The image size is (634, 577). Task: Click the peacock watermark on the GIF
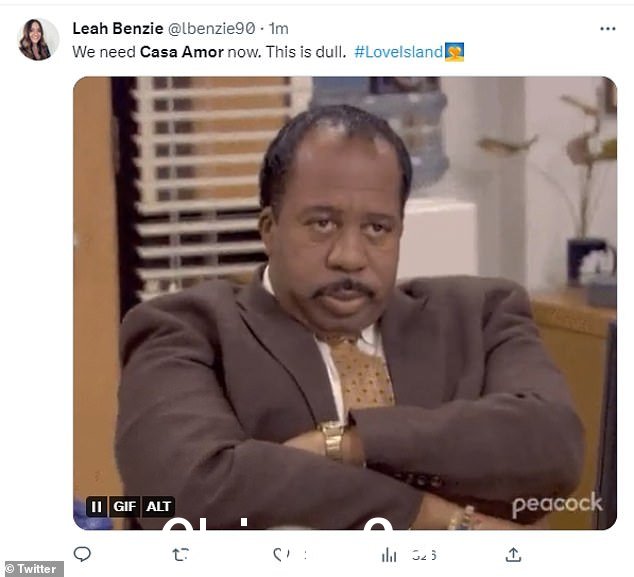[x=557, y=504]
